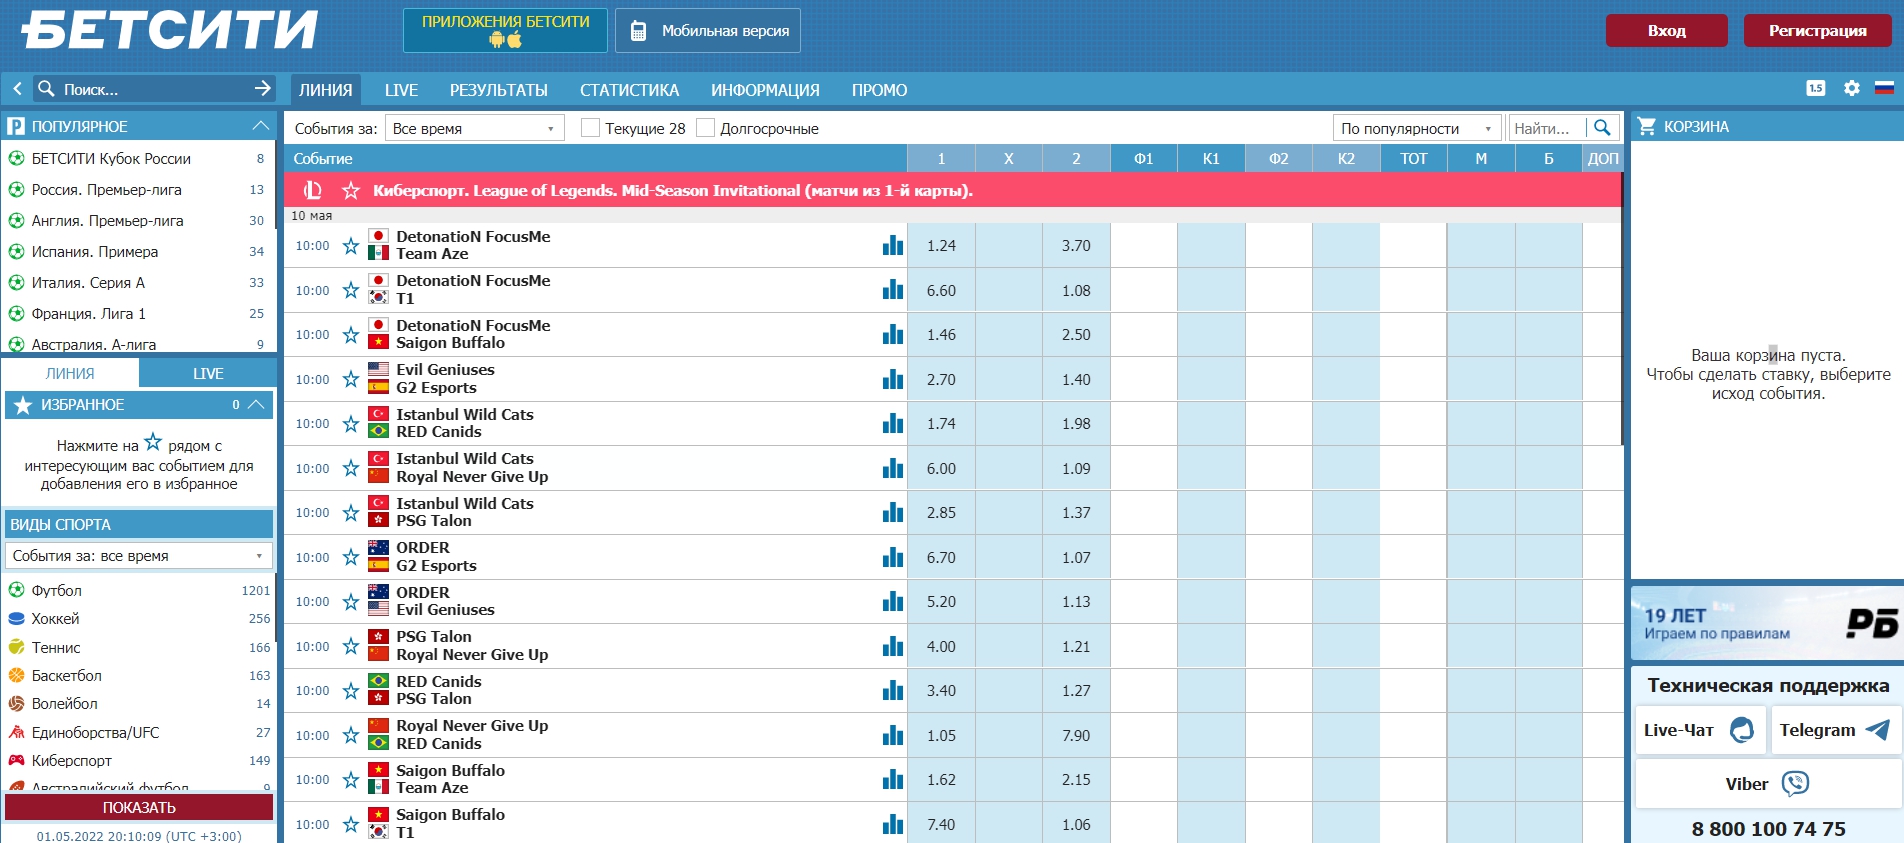Select odds 1.24 for DetonatioN FocusMe win

941,246
